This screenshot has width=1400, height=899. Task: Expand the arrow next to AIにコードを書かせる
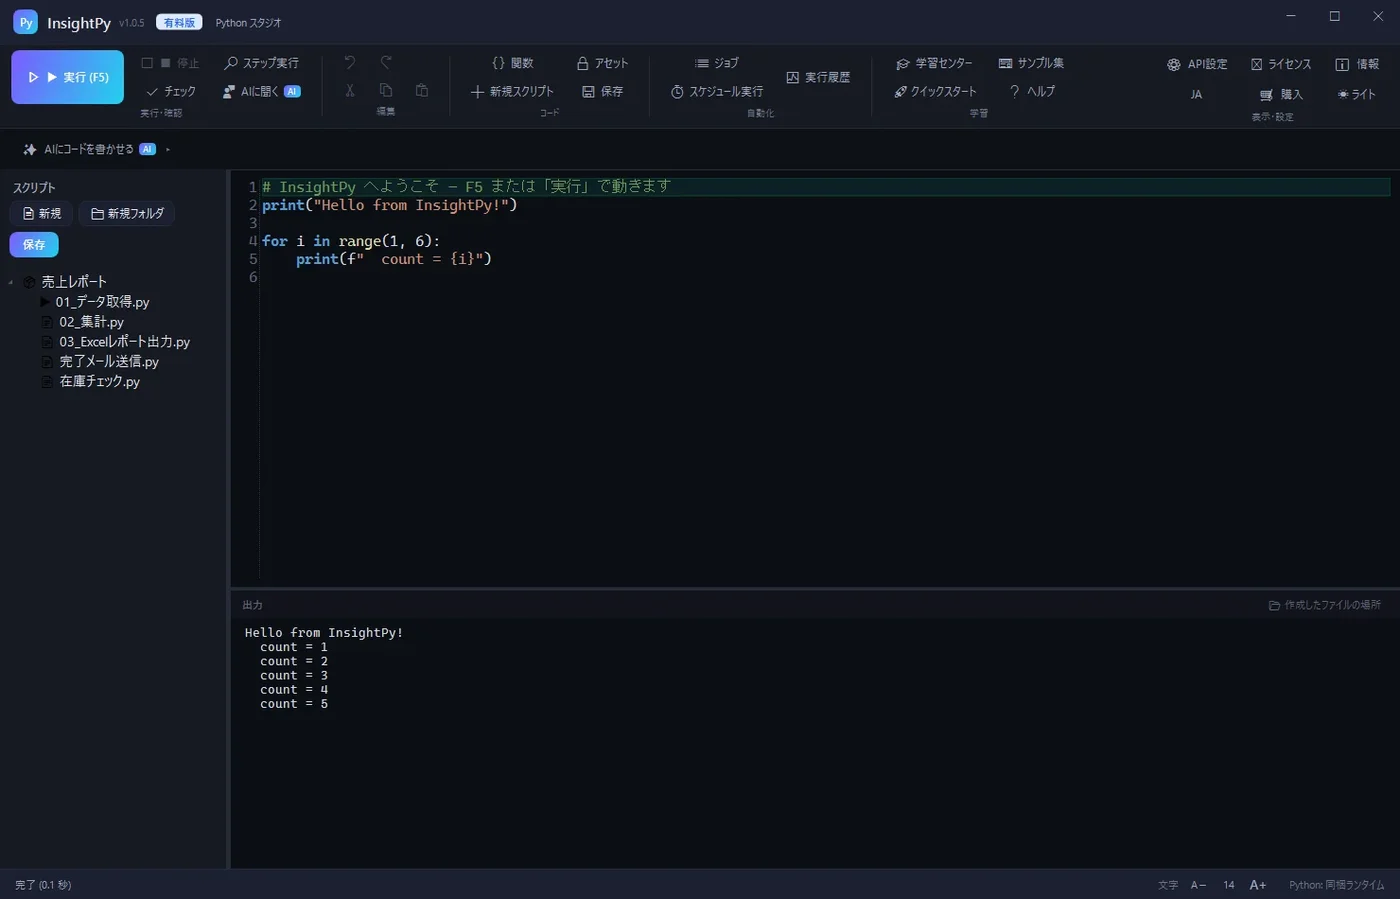pos(168,149)
